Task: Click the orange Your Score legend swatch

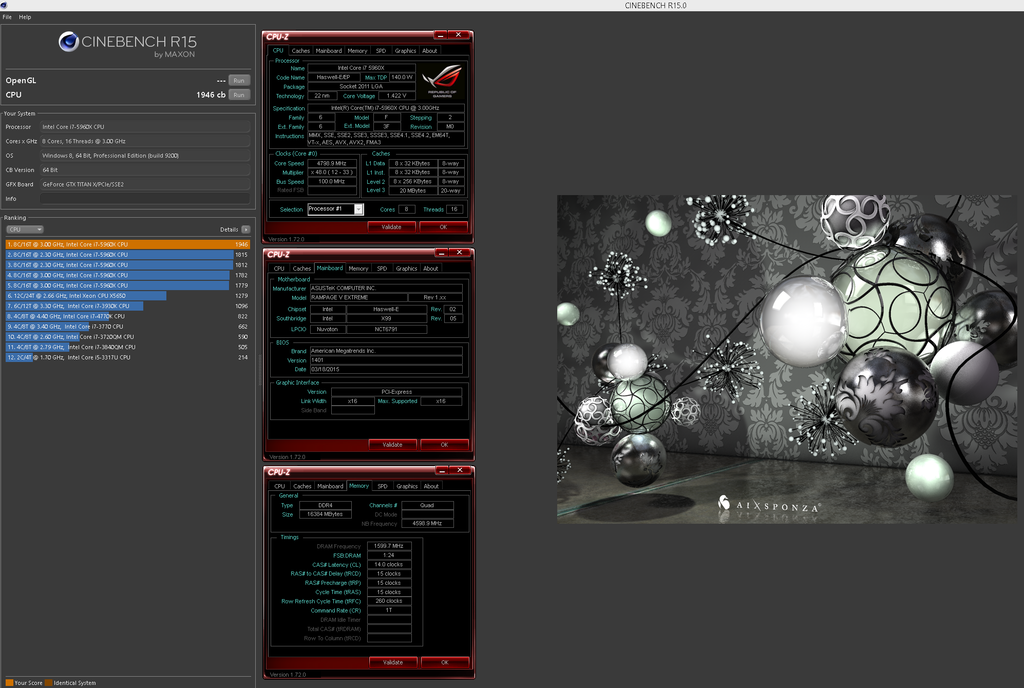Action: tap(9, 683)
